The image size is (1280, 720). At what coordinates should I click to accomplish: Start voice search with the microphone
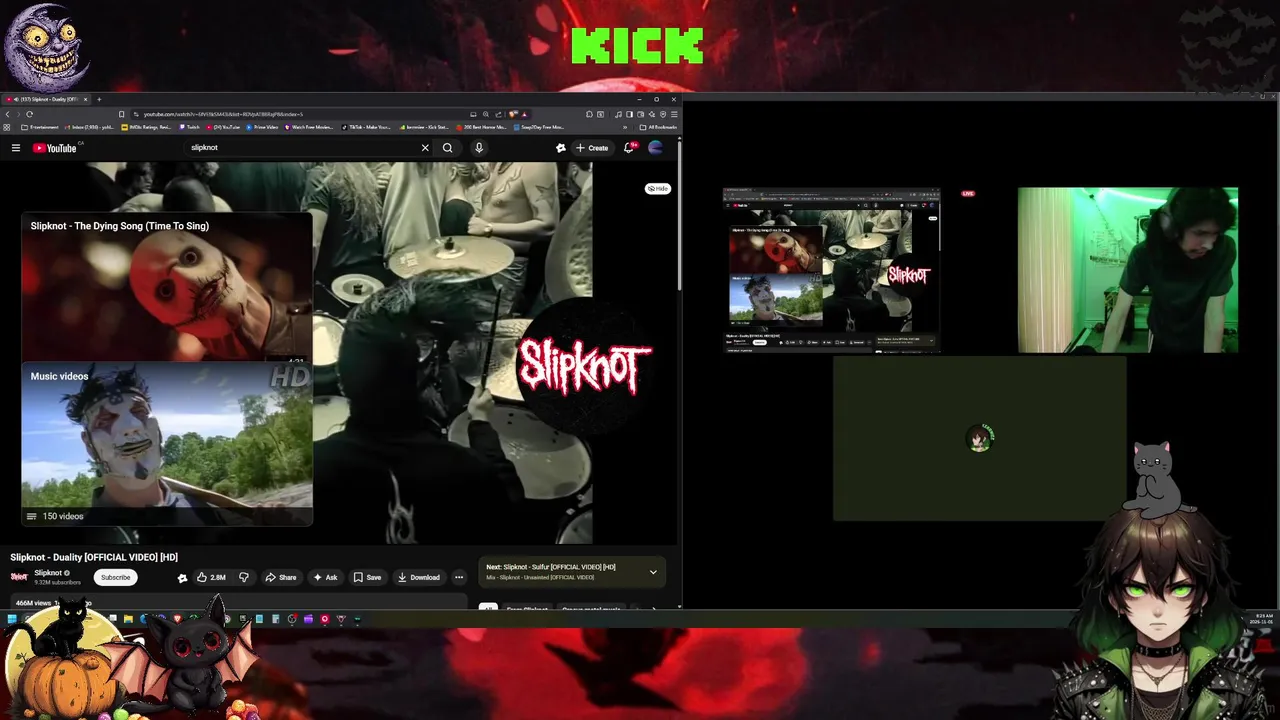[x=479, y=148]
